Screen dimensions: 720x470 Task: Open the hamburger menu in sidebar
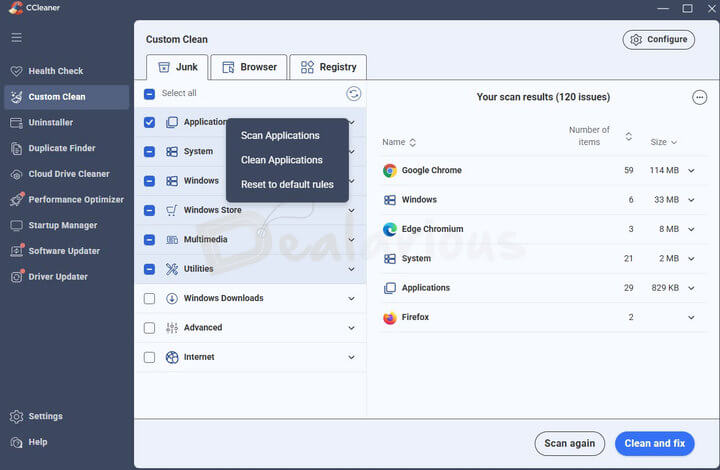click(17, 38)
